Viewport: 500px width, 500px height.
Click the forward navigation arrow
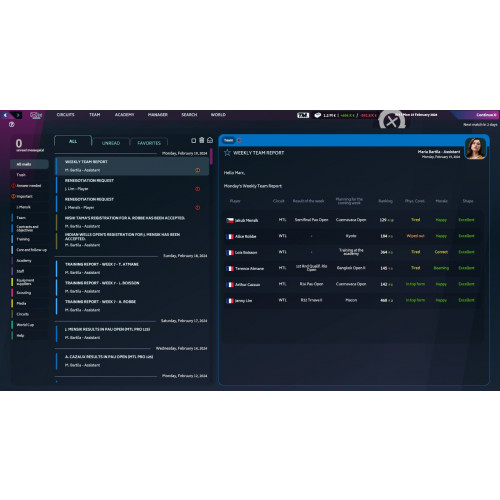point(18,115)
